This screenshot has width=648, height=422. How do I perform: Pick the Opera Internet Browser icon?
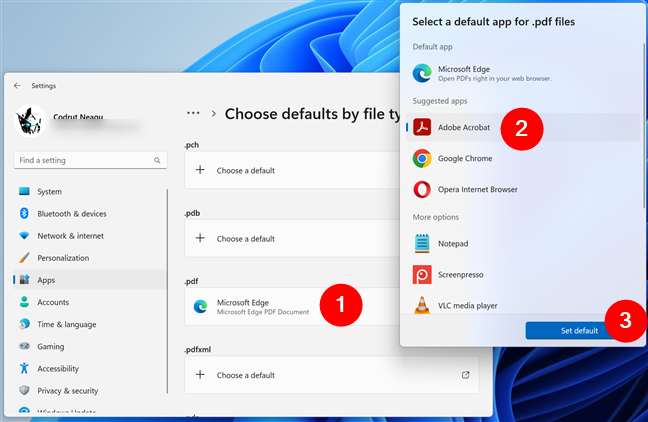(x=423, y=189)
